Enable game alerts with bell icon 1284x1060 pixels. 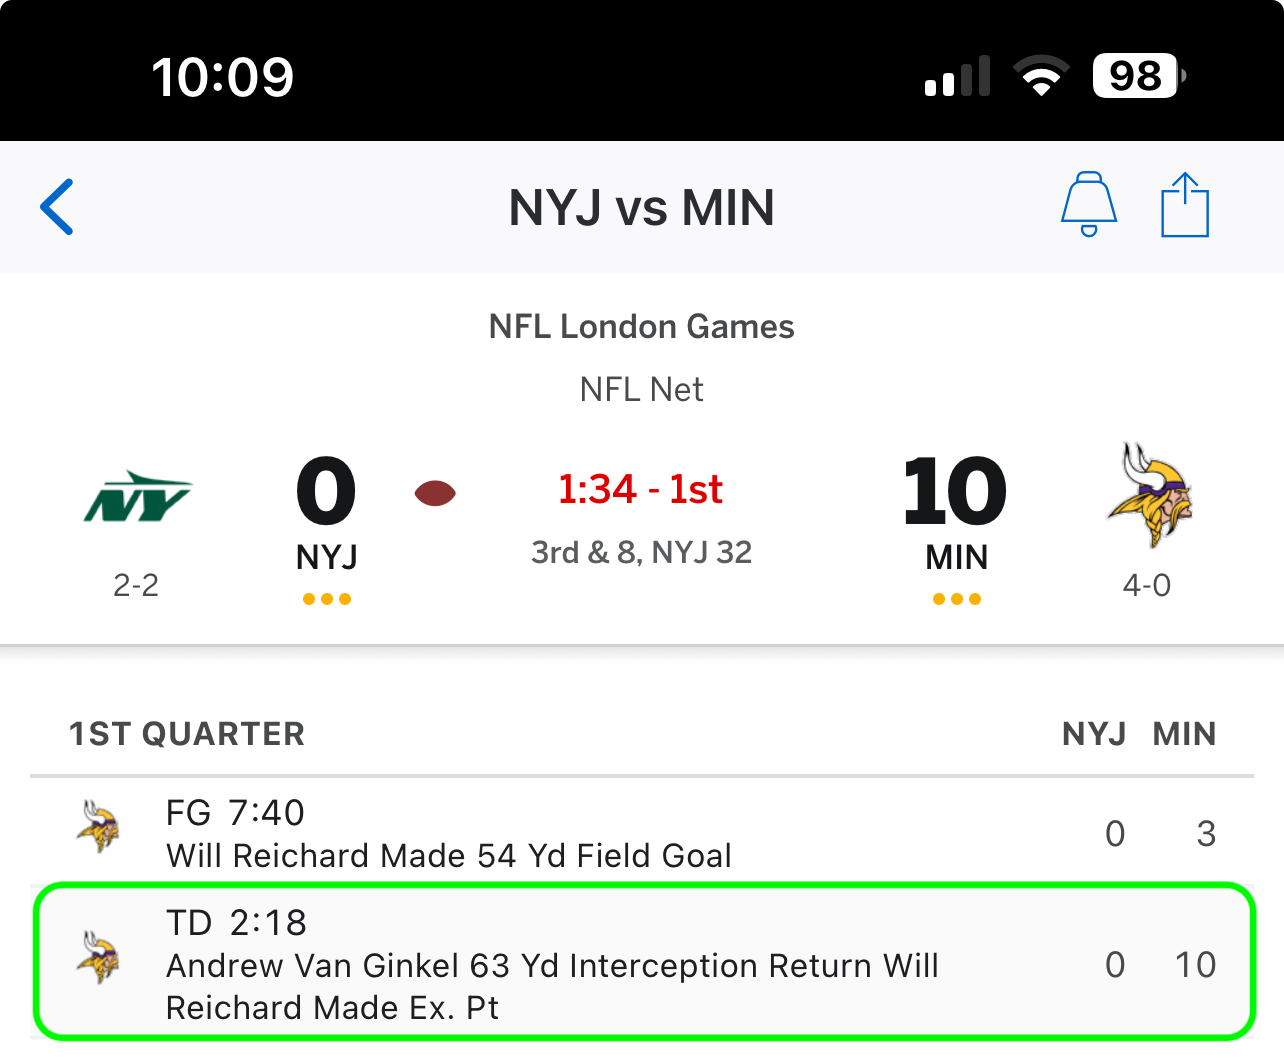coord(1089,204)
